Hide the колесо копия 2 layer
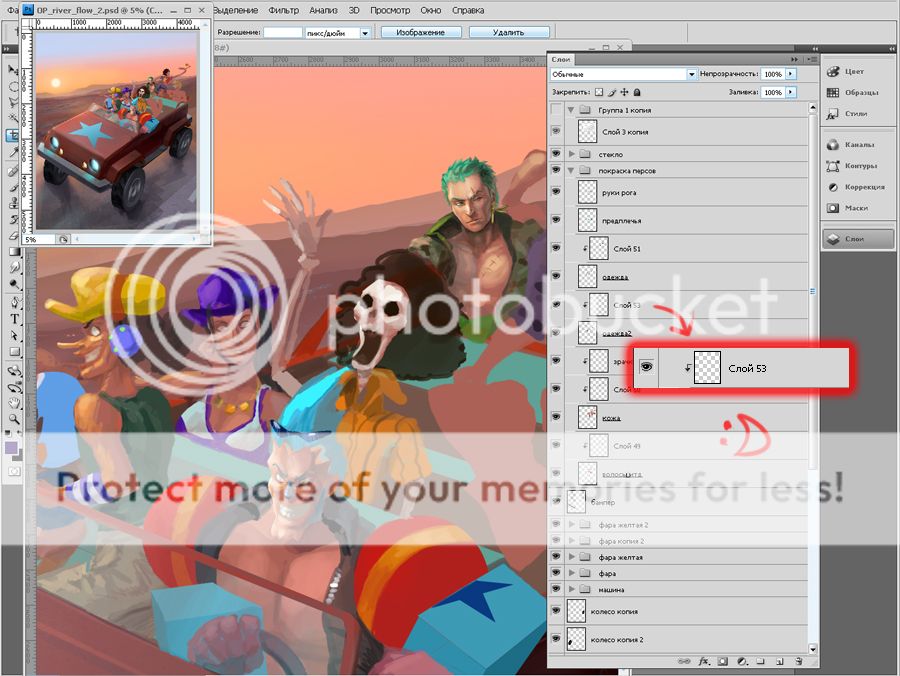 (556, 639)
